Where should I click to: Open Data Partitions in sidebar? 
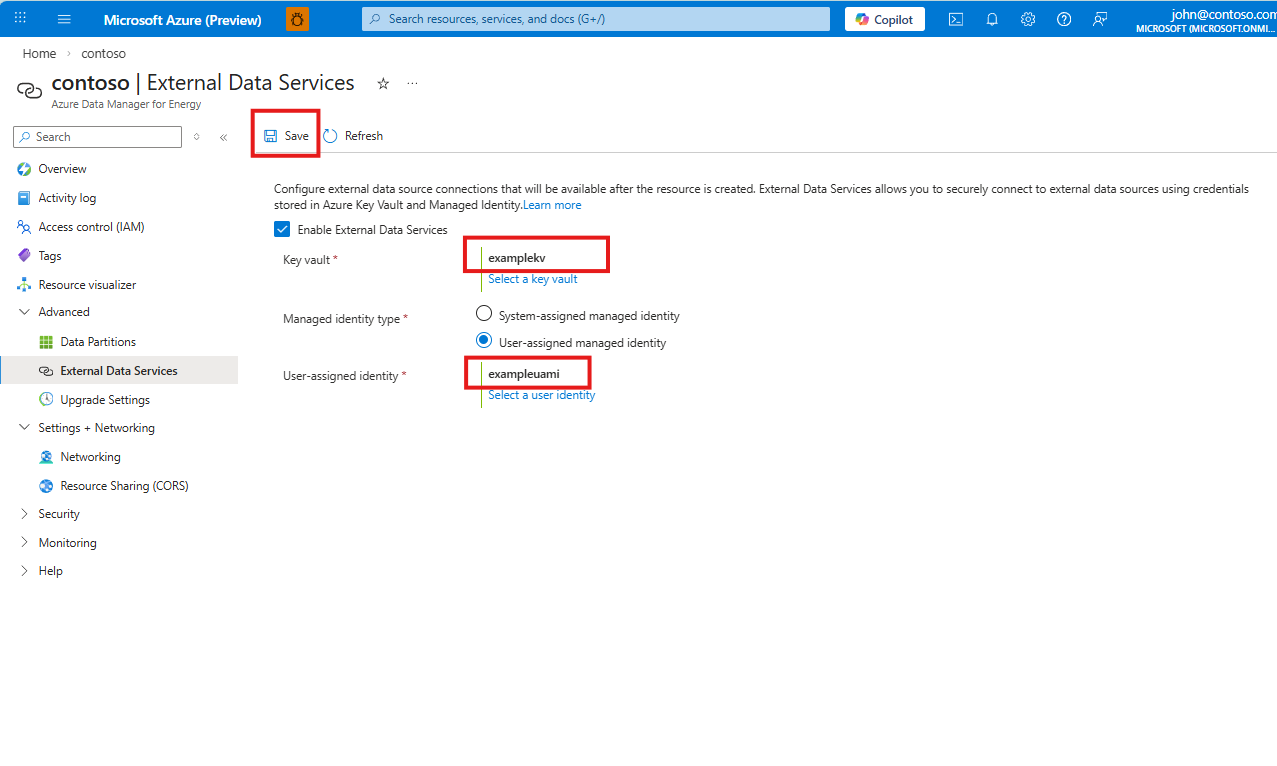click(x=98, y=342)
